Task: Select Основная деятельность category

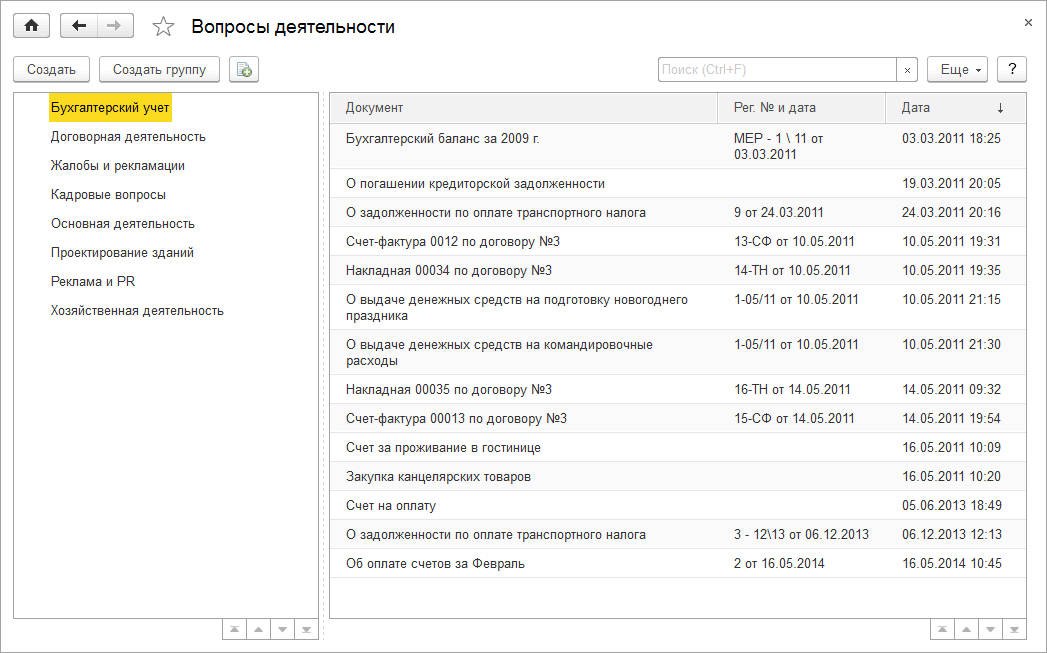Action: (x=123, y=224)
